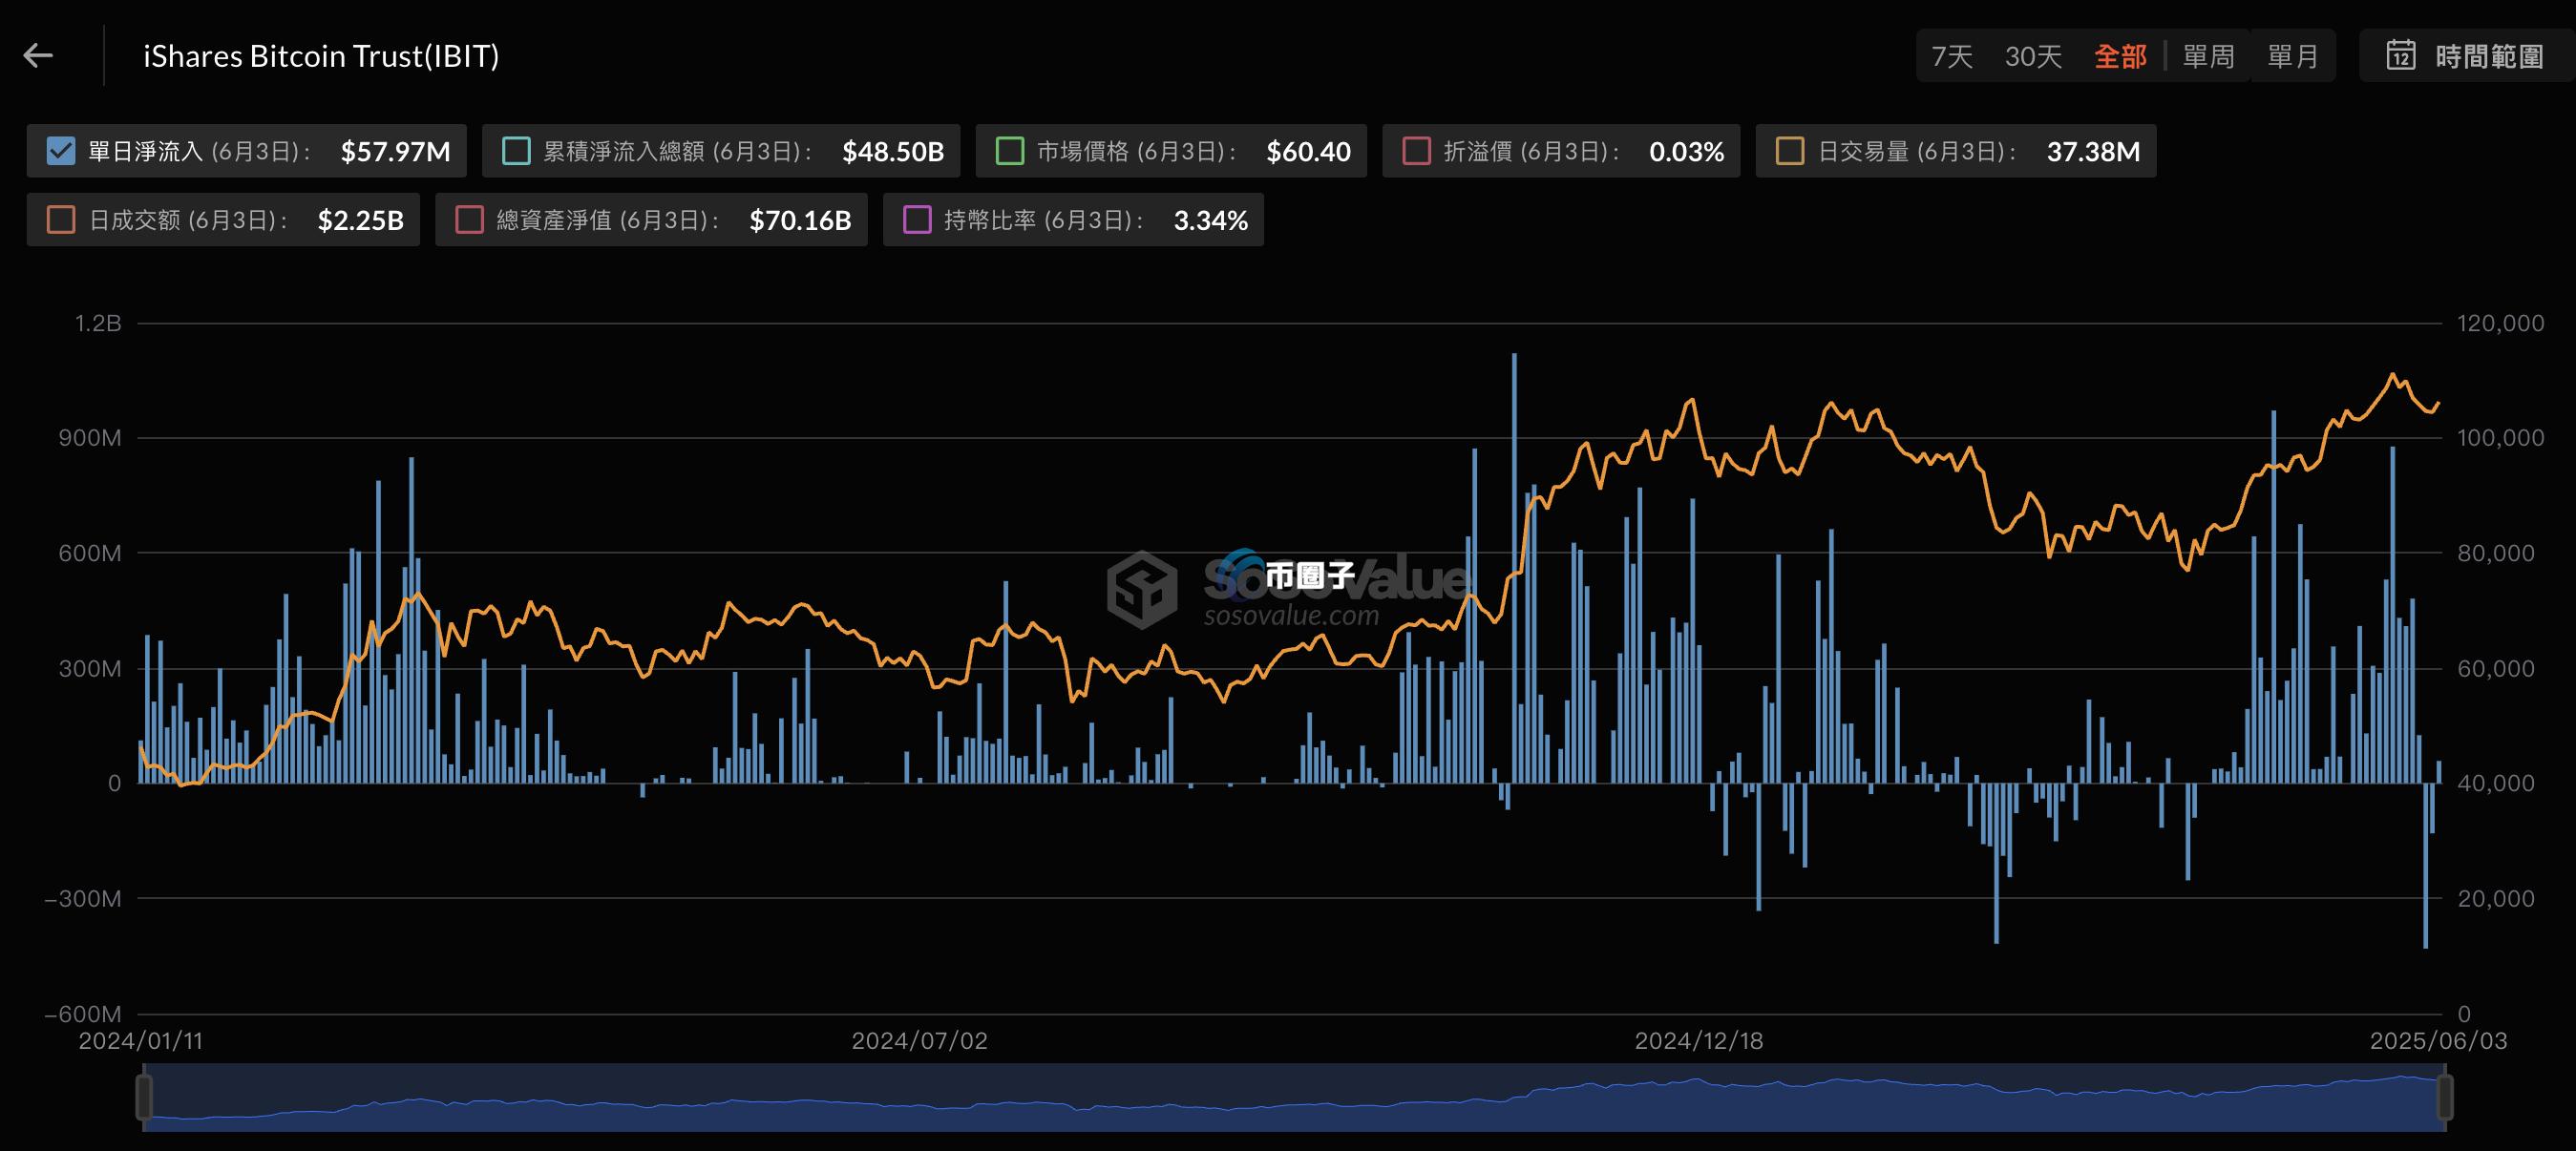The height and width of the screenshot is (1151, 2576).
Task: Enable the 日成交額 checkbox
Action: click(61, 220)
